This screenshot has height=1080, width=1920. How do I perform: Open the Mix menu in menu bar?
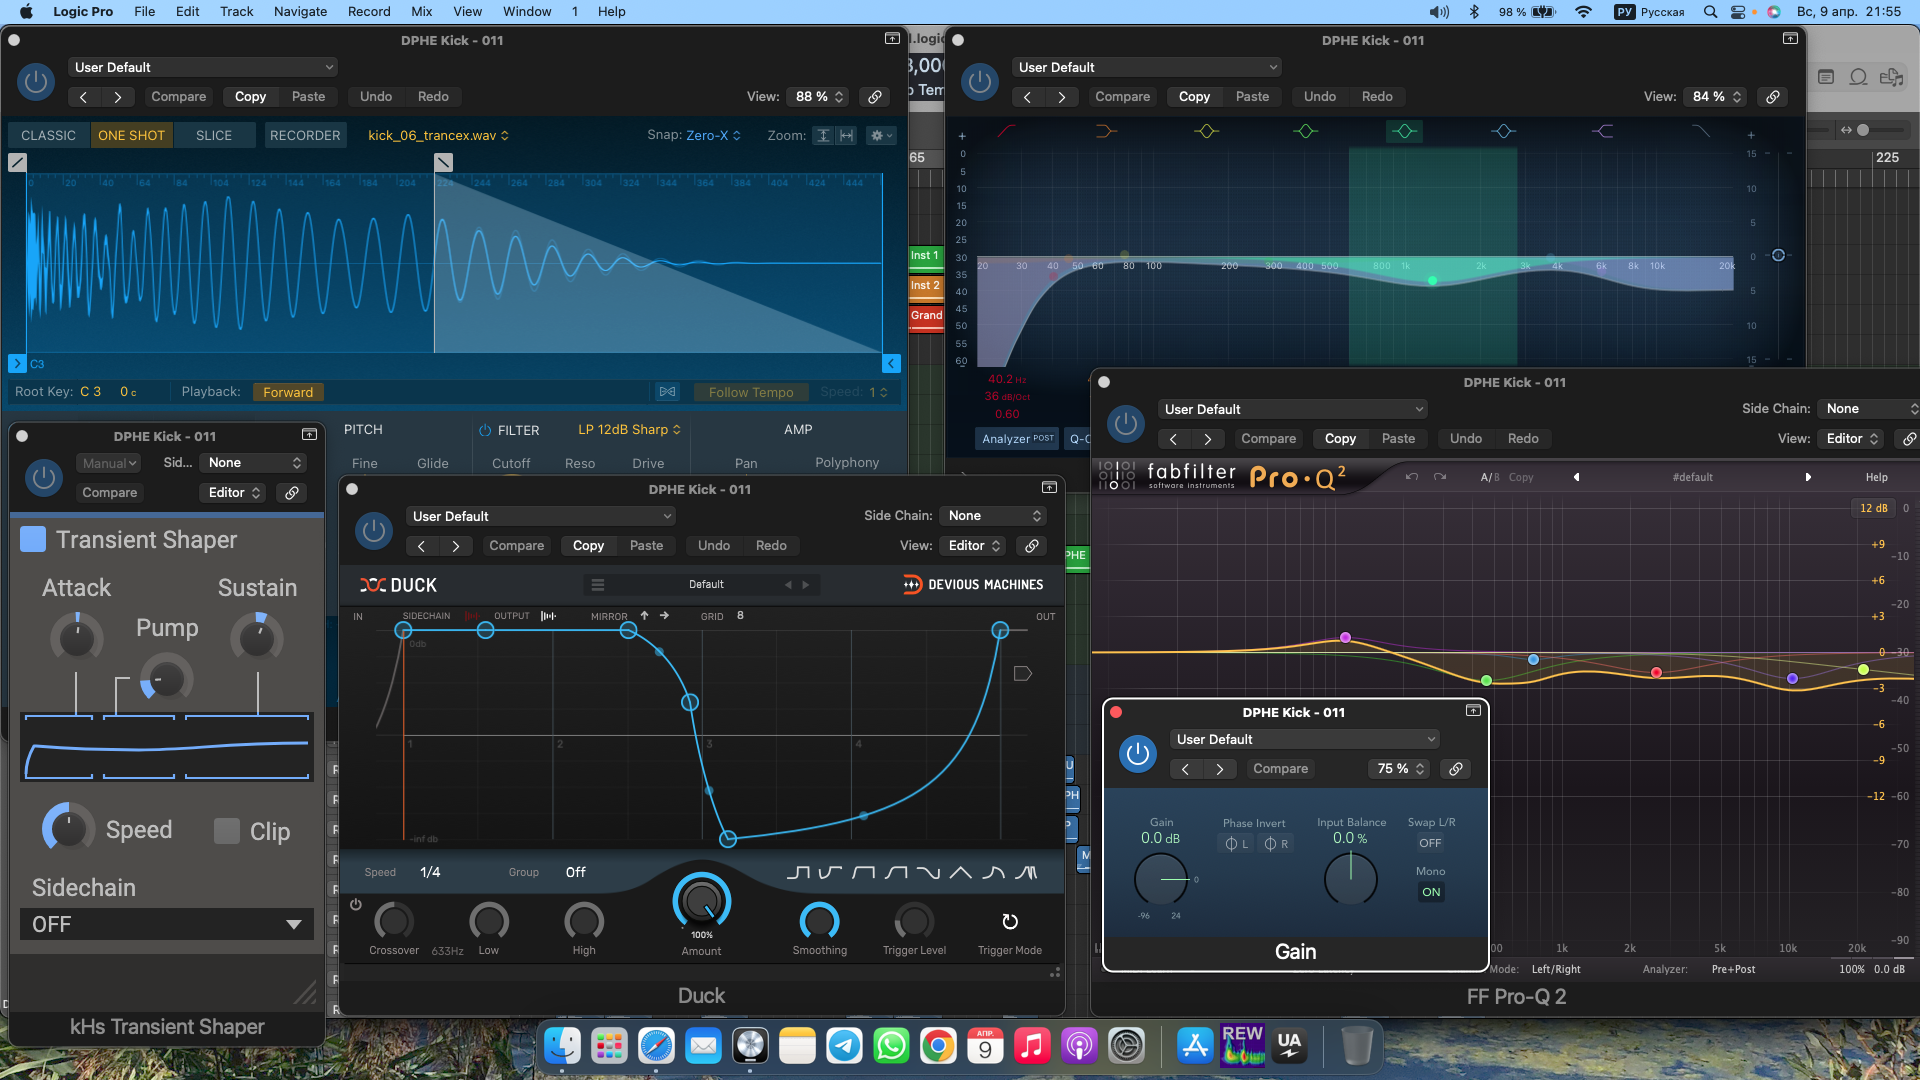422,12
